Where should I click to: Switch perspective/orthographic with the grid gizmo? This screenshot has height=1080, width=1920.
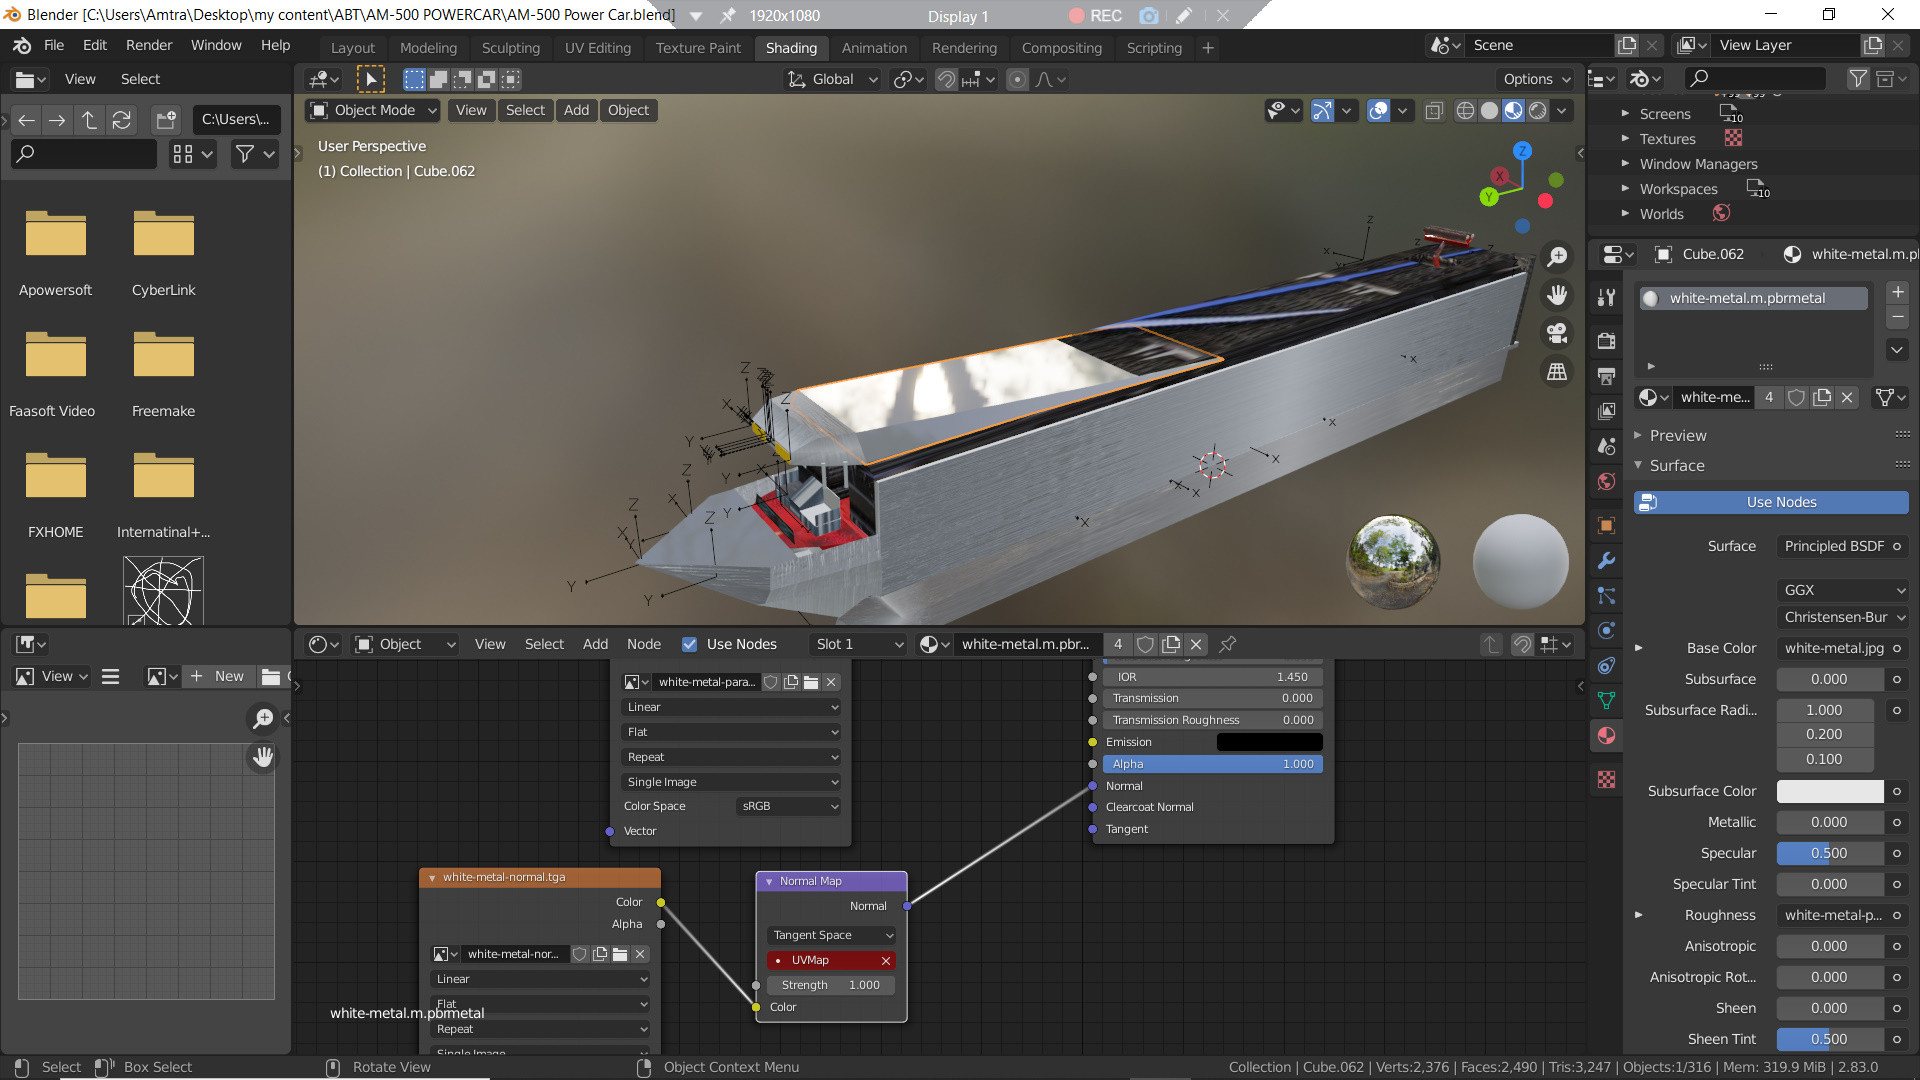coord(1557,372)
